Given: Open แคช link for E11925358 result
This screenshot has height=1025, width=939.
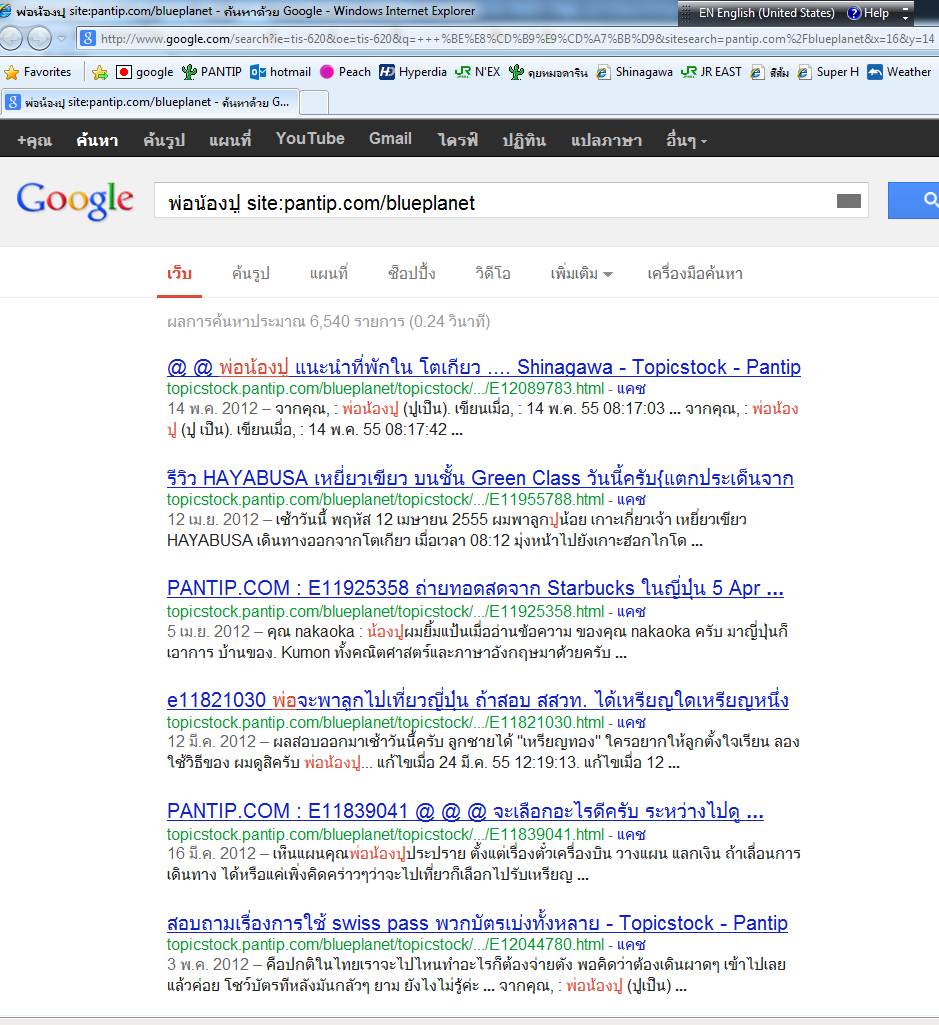Looking at the screenshot, I should pos(631,611).
